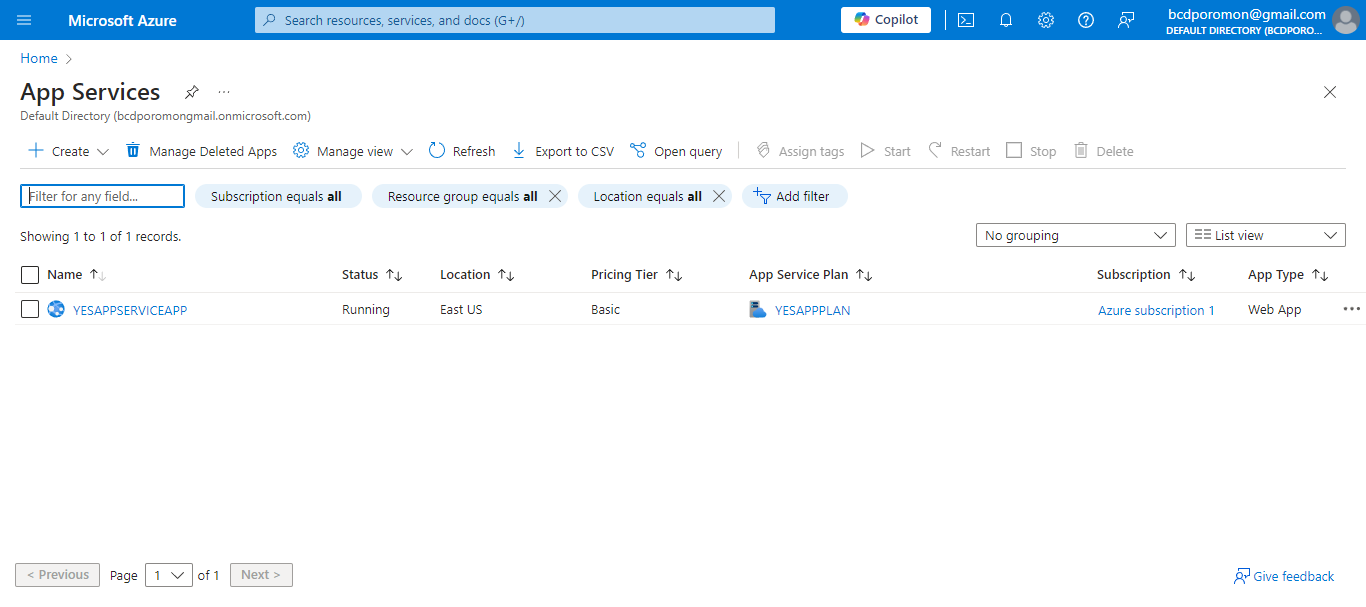Screen dimensions: 1366x607
Task: Open the portal hamburger menu
Action: (x=24, y=20)
